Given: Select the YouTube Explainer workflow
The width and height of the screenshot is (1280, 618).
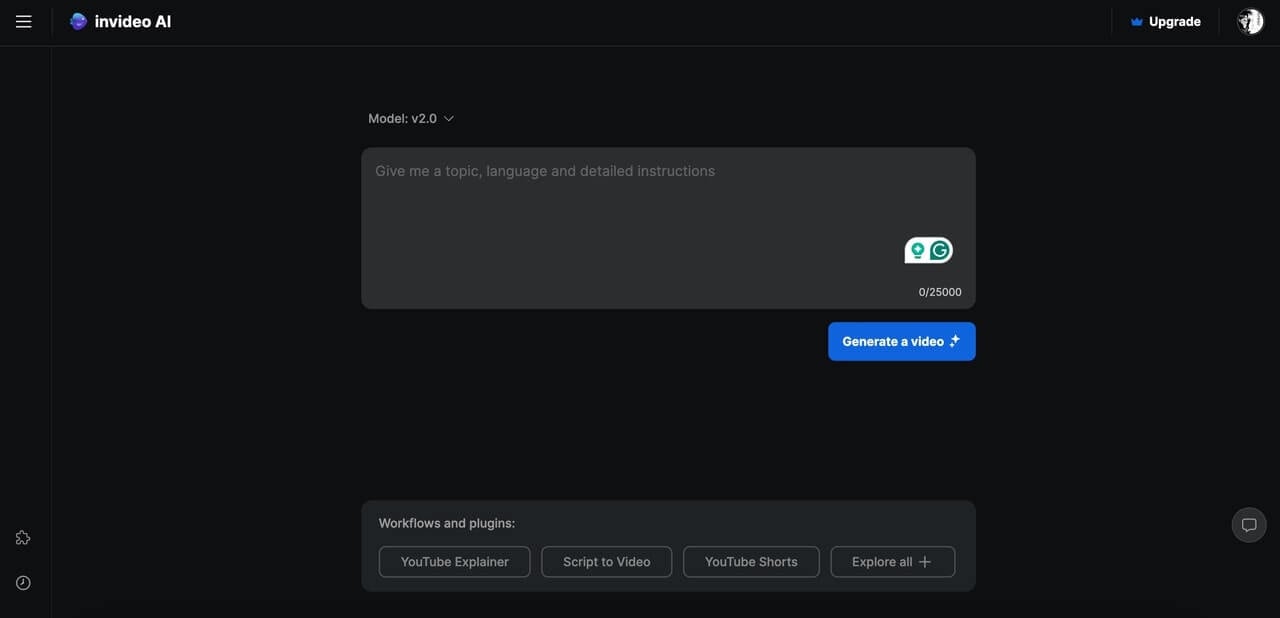Looking at the screenshot, I should point(454,562).
